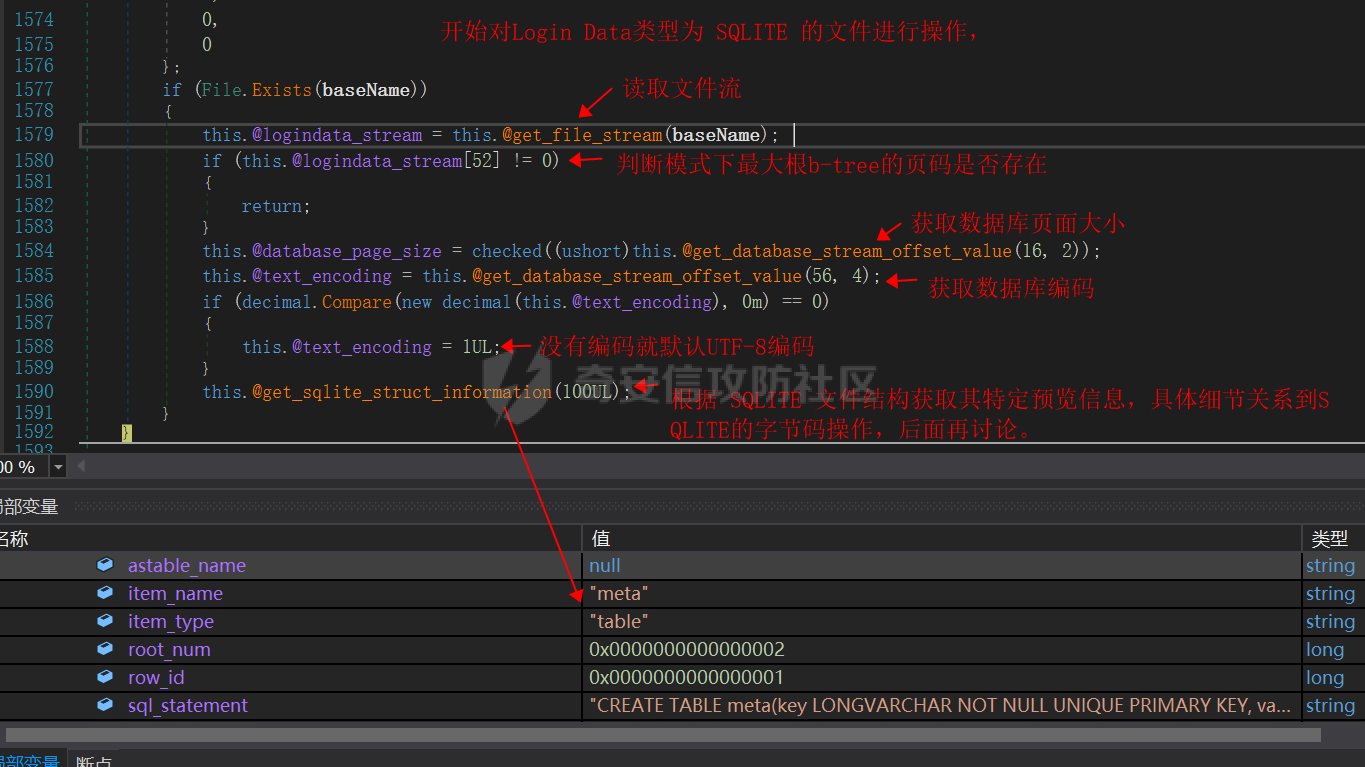Click the field icon beside sql_statement

[105, 705]
